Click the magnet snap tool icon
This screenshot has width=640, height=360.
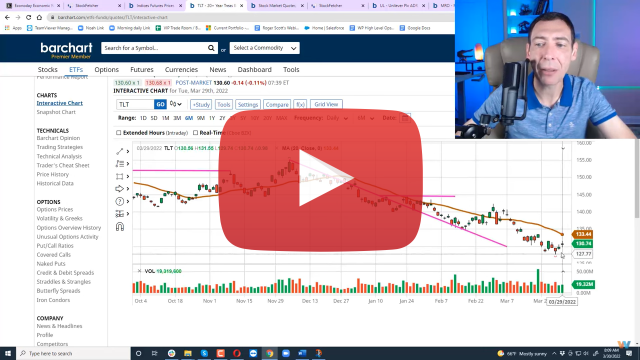coord(120,227)
